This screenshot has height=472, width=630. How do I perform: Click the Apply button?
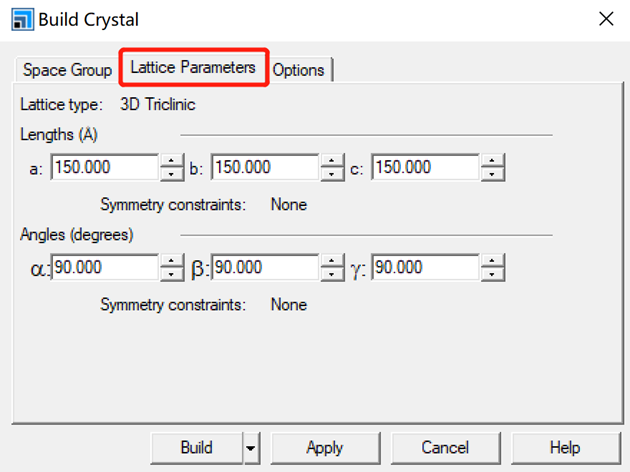325,448
